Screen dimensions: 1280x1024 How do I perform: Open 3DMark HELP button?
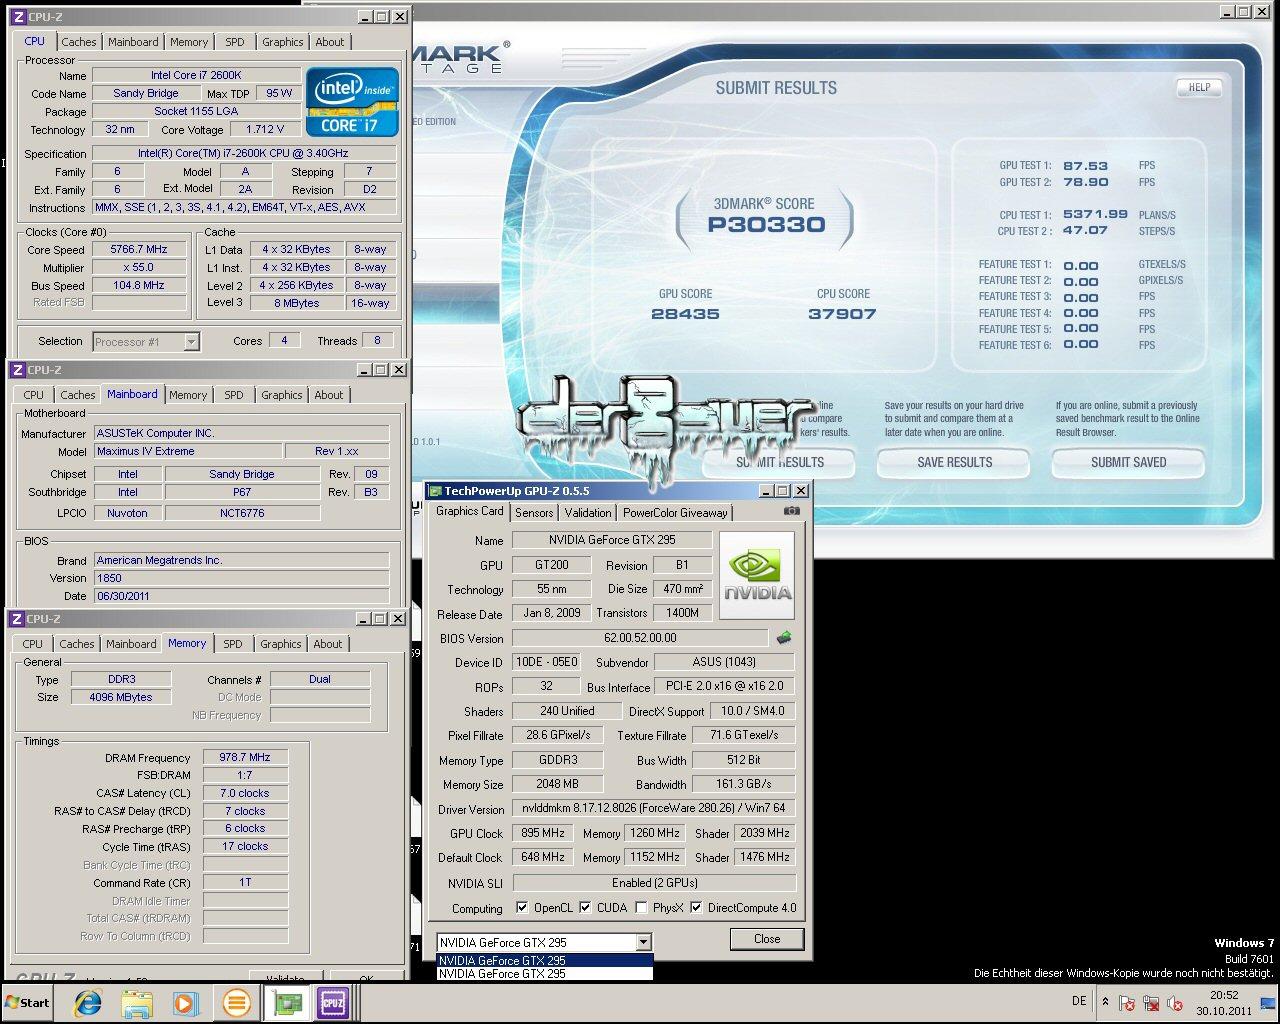[x=1199, y=88]
